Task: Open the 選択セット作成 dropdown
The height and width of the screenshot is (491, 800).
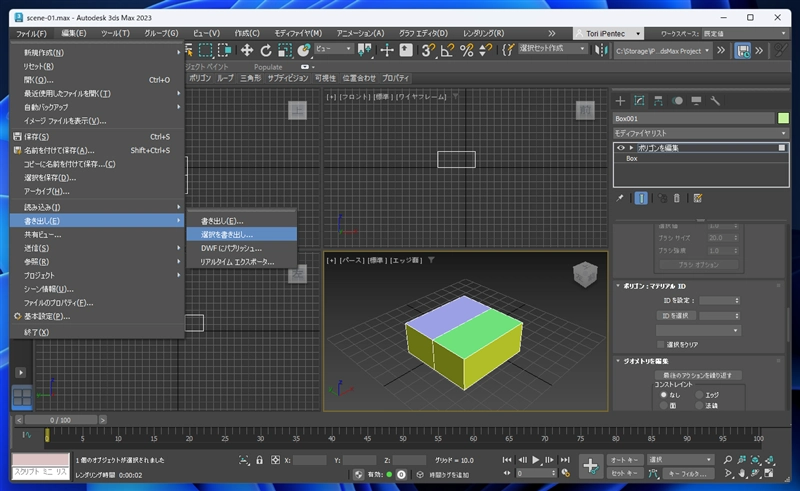Action: pos(553,48)
